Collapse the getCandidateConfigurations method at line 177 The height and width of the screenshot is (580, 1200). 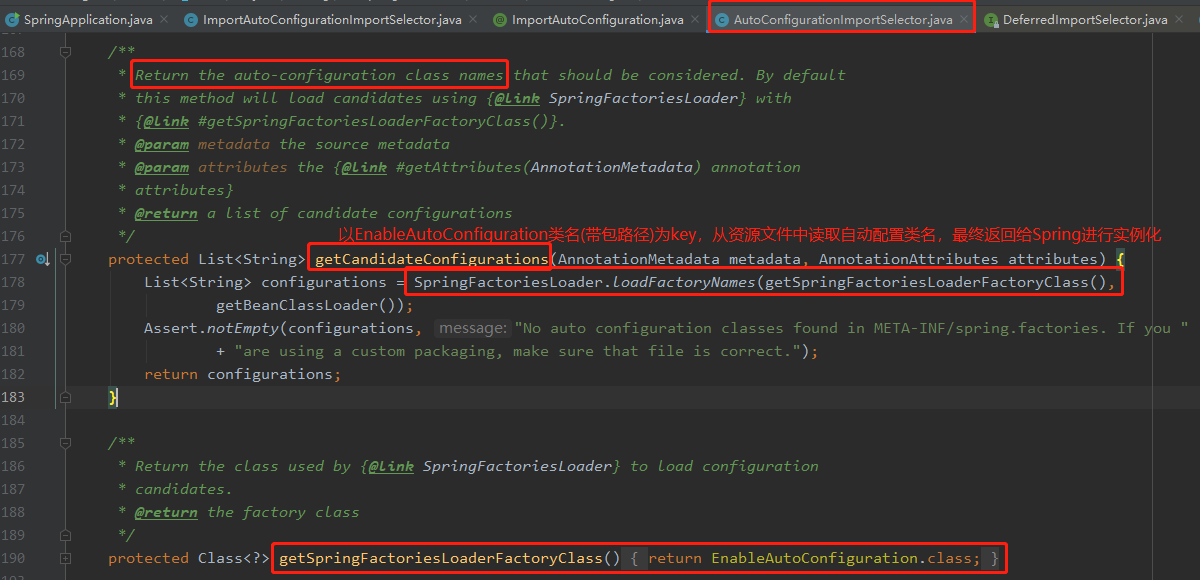coord(65,259)
